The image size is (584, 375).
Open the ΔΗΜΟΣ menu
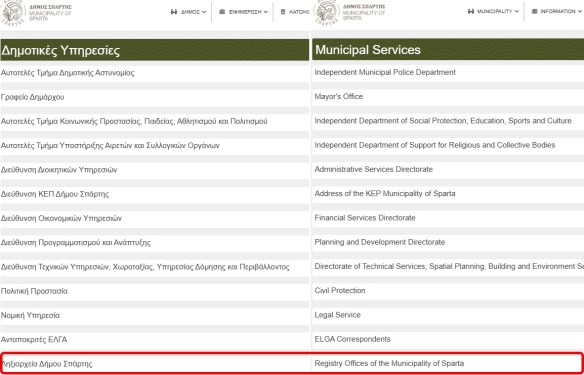[188, 12]
